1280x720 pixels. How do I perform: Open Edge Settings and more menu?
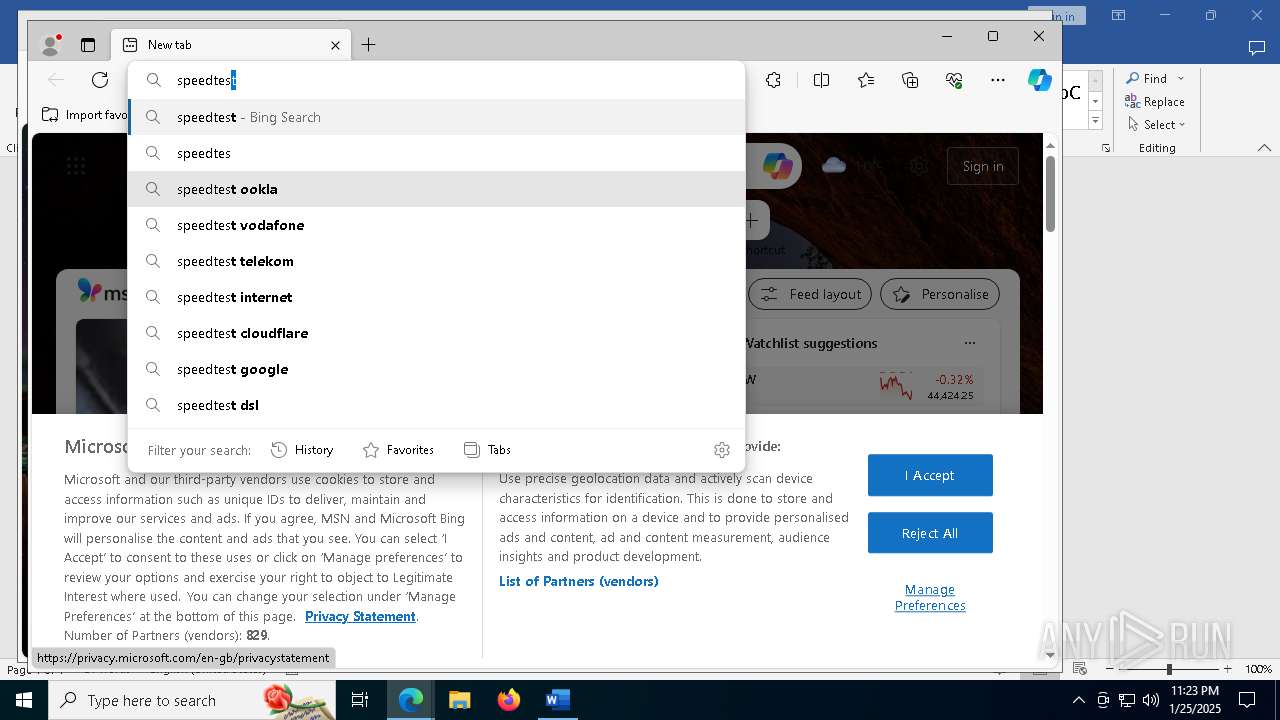[x=998, y=80]
